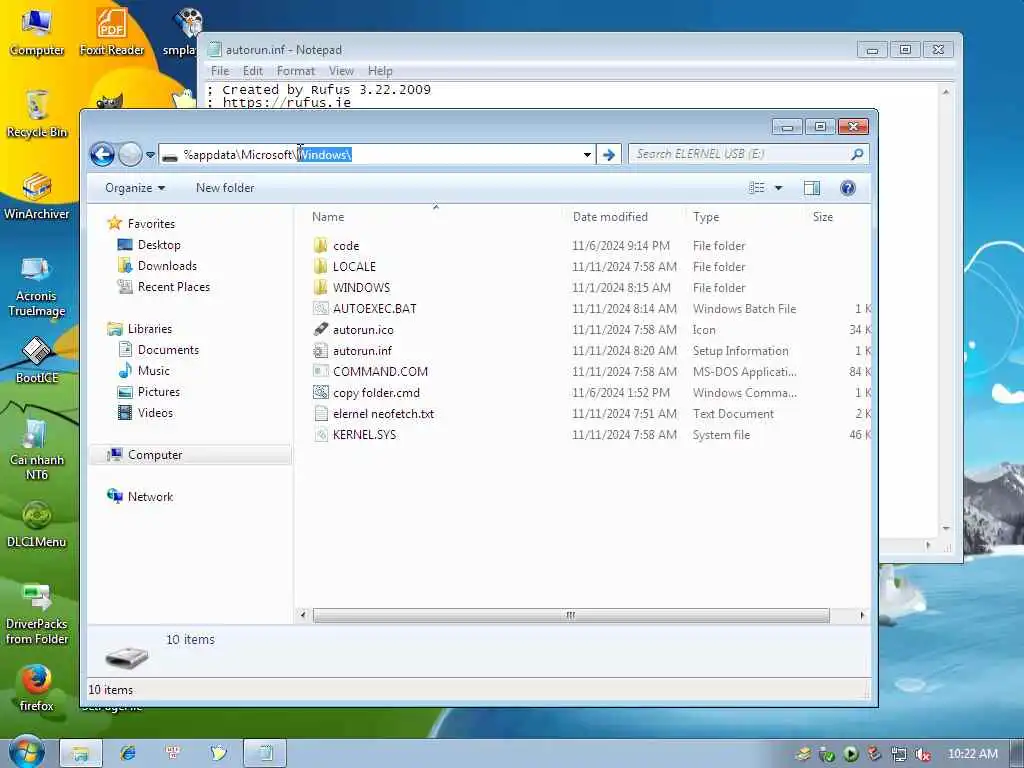Click the Foxit Reader desktop icon
Viewport: 1024px width, 768px height.
[112, 31]
